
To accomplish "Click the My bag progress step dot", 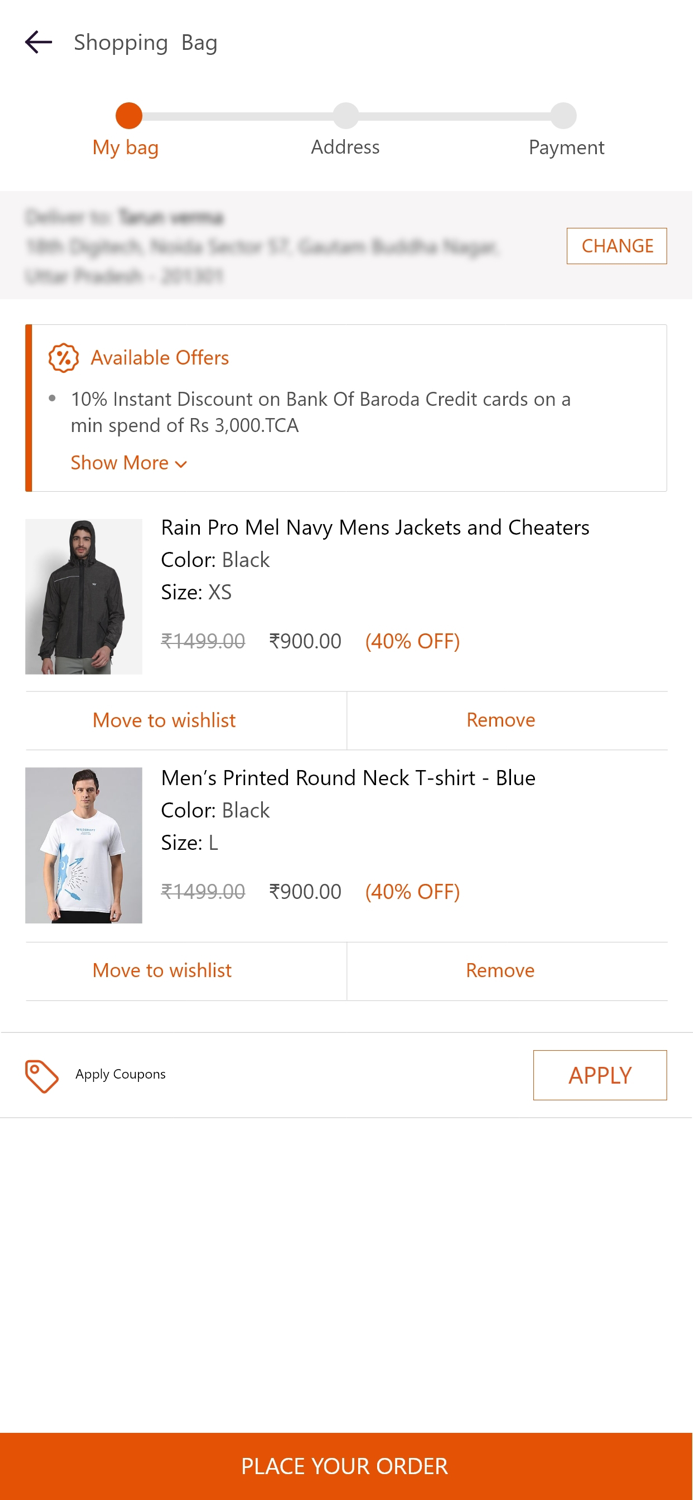I will 126,115.
